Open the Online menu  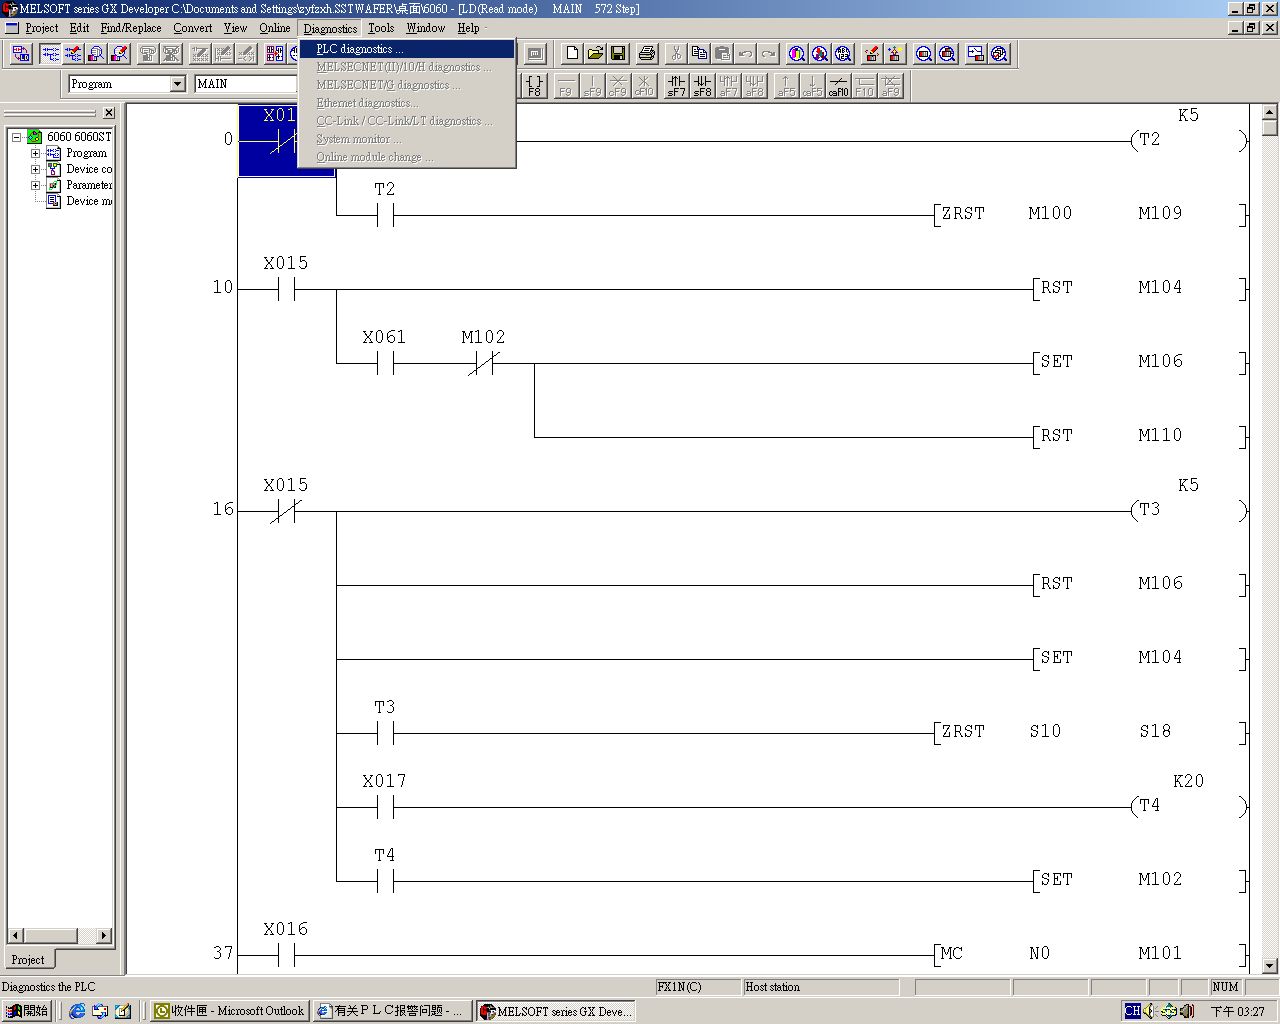coord(274,28)
